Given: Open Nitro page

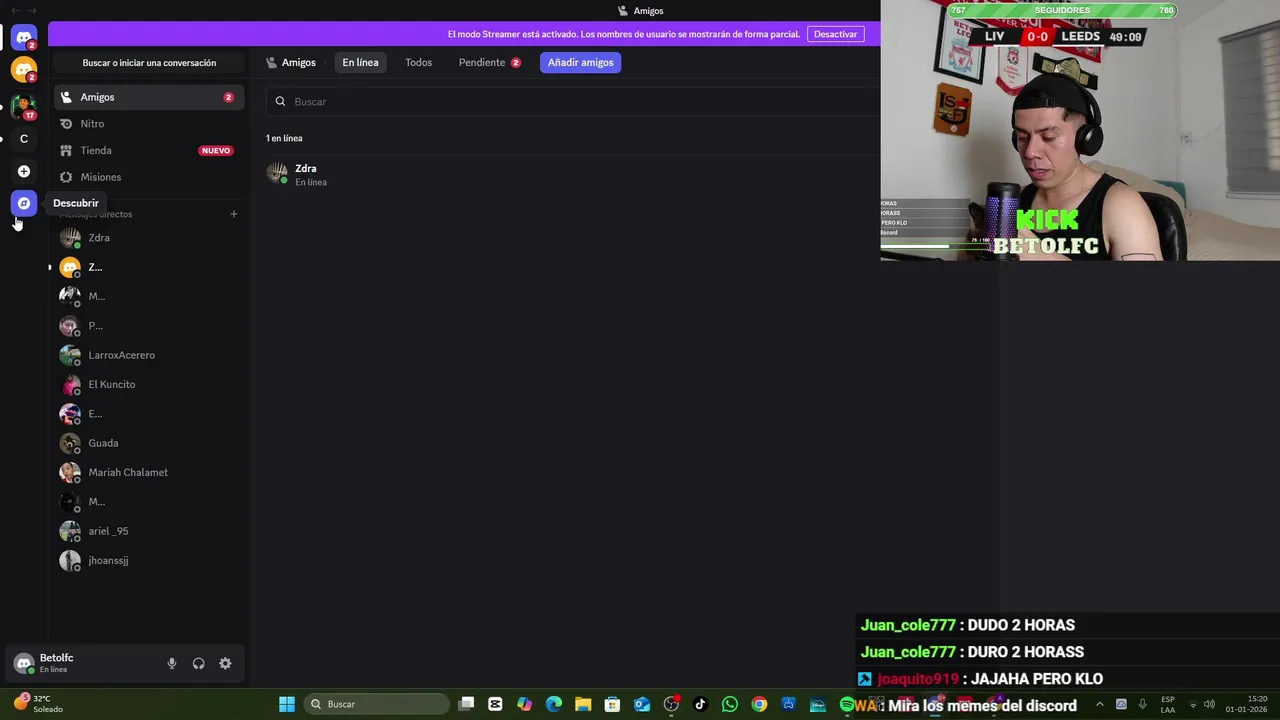Looking at the screenshot, I should 148,124.
